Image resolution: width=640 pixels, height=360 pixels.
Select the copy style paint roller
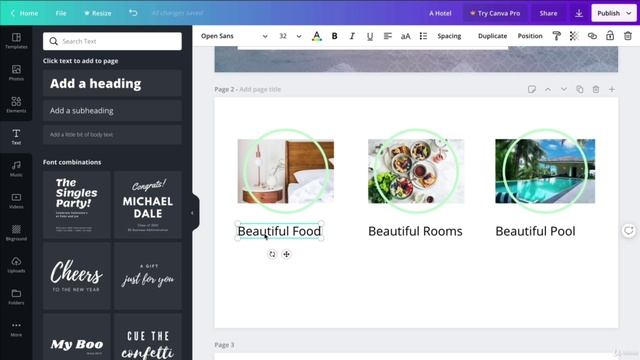pyautogui.click(x=556, y=36)
